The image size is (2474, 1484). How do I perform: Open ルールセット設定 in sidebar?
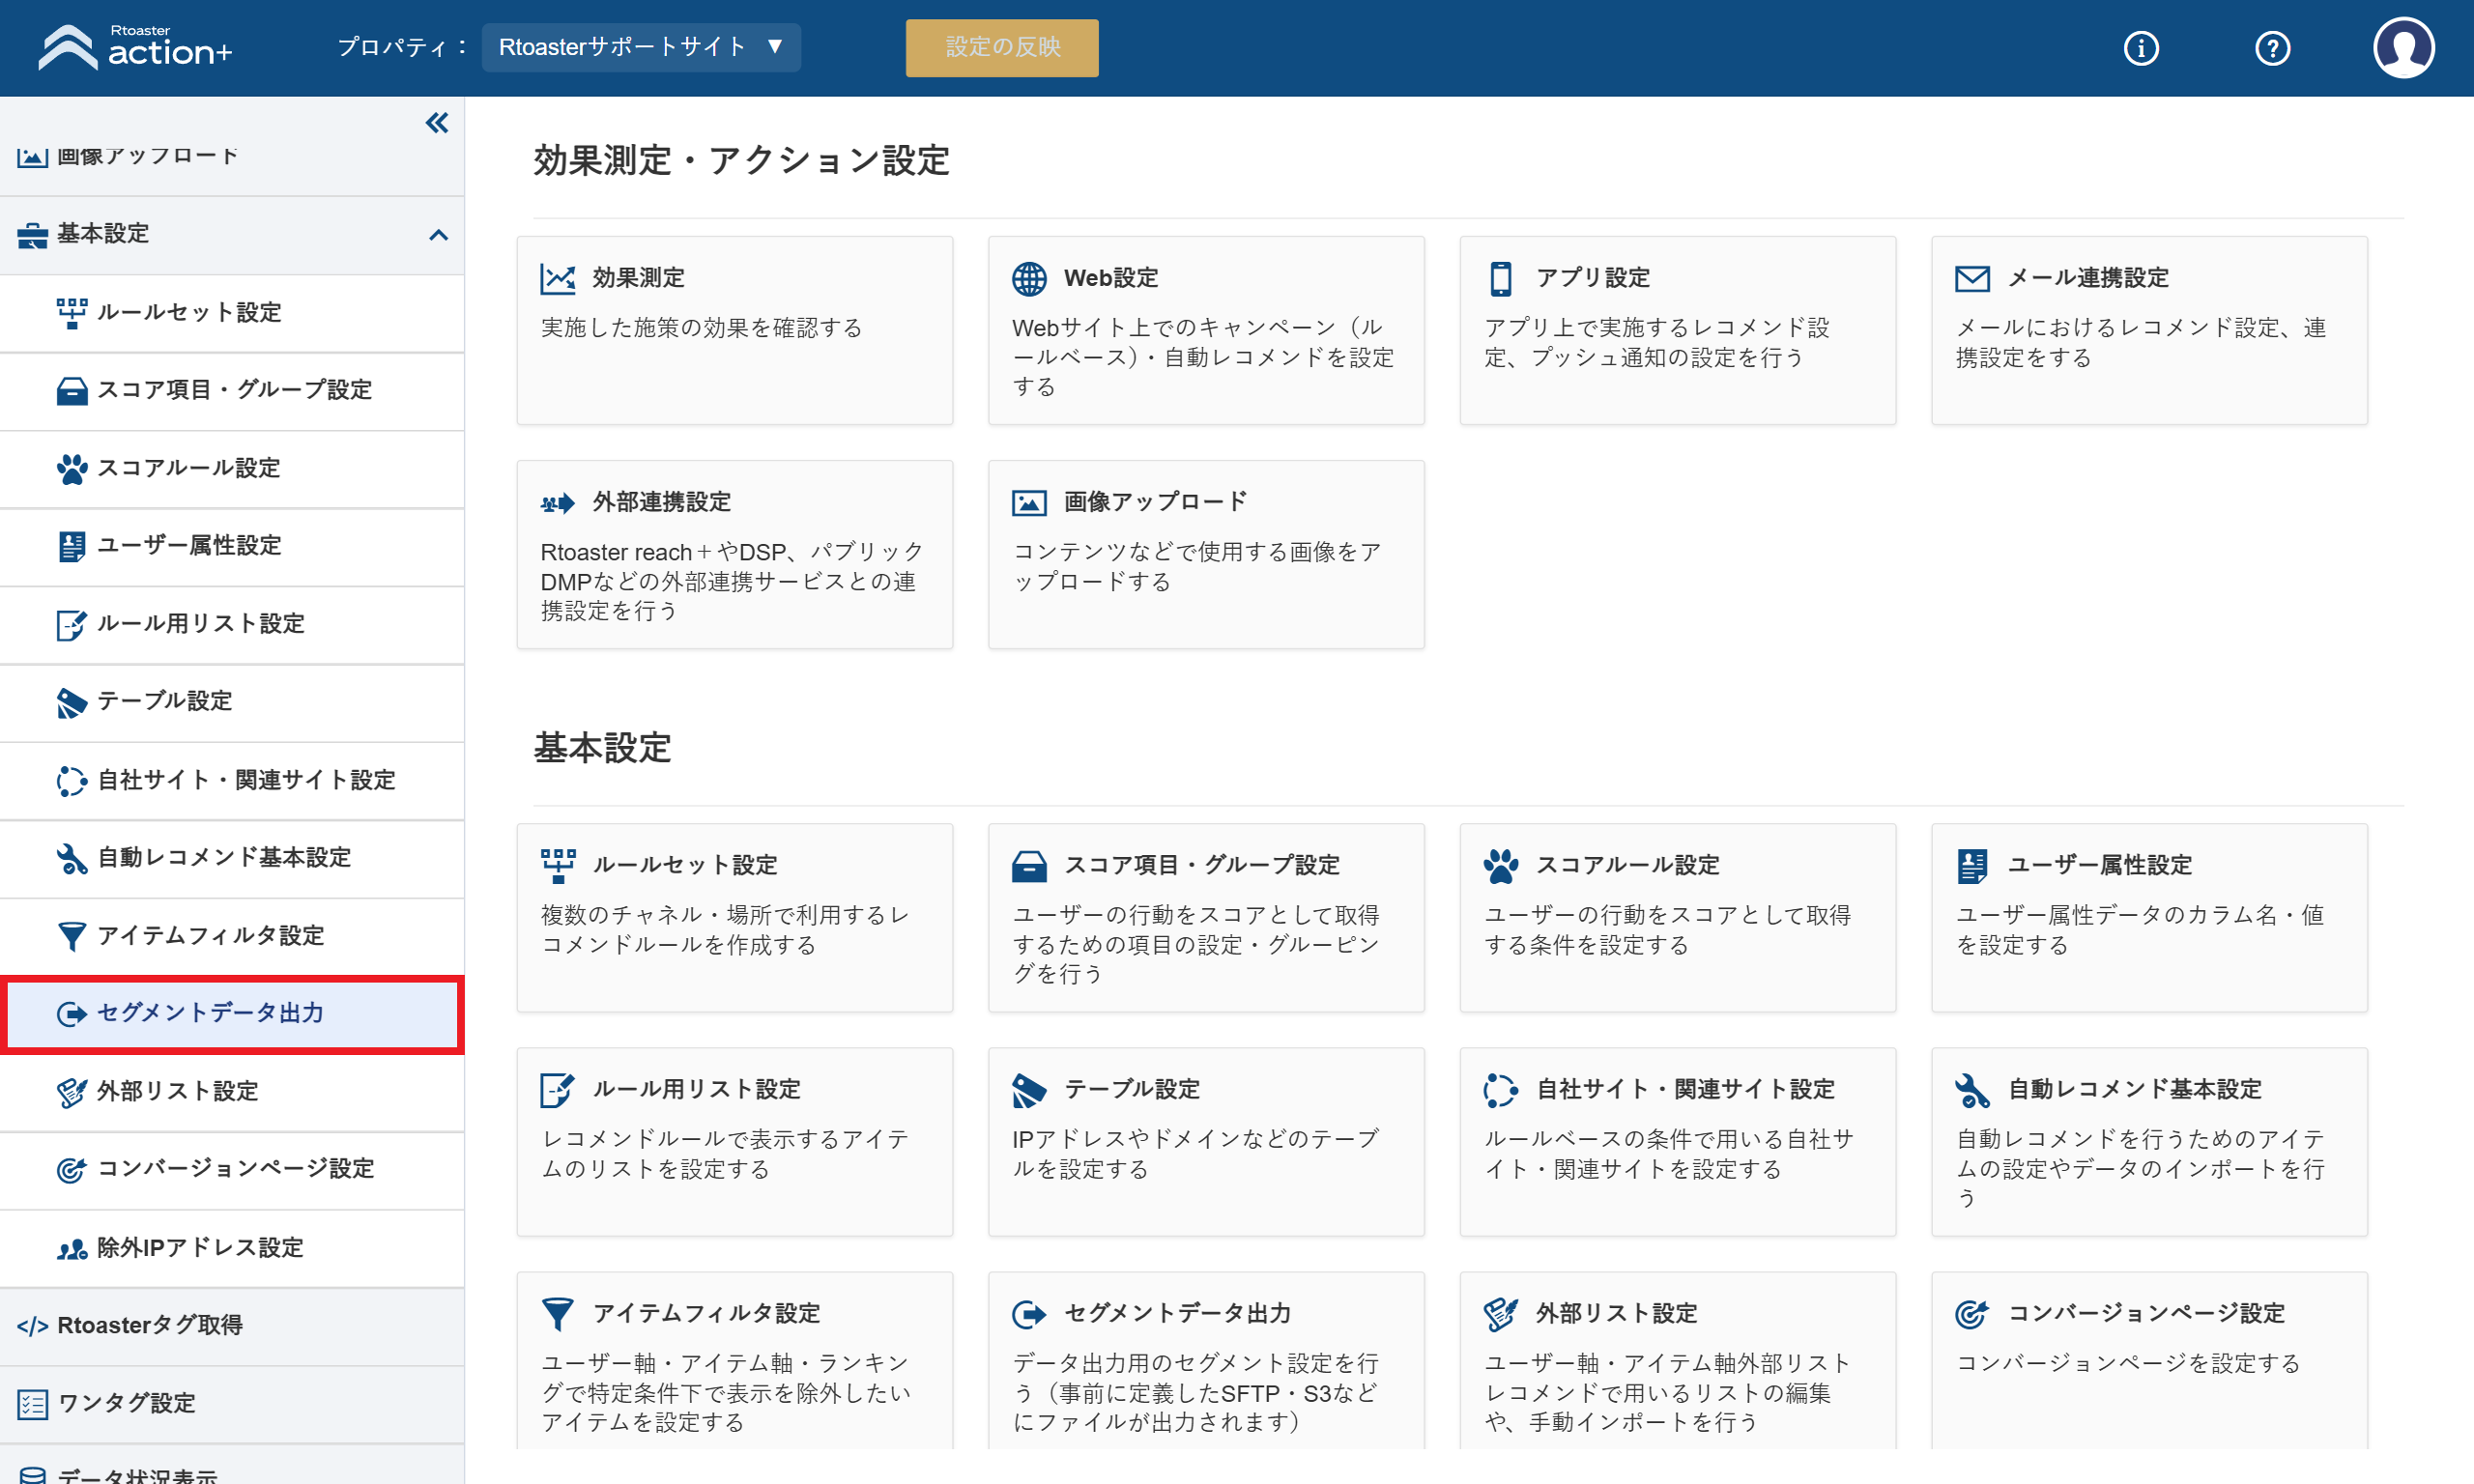click(x=232, y=313)
